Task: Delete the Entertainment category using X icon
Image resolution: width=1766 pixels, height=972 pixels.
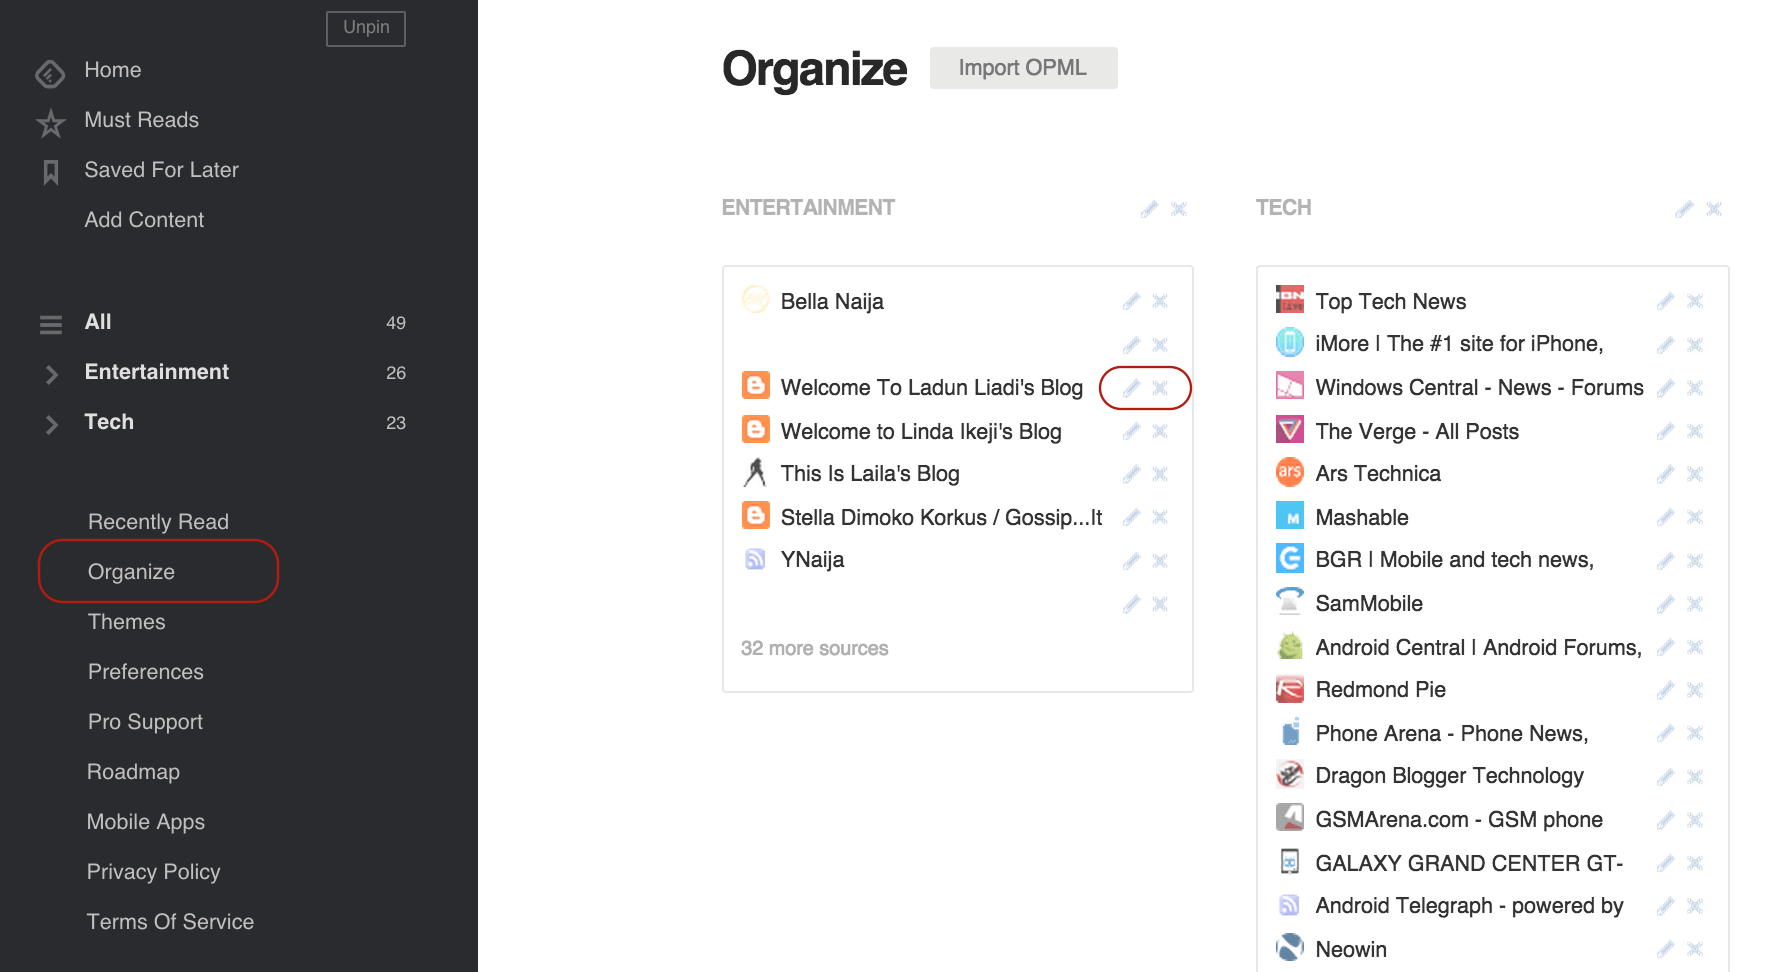Action: click(x=1179, y=209)
